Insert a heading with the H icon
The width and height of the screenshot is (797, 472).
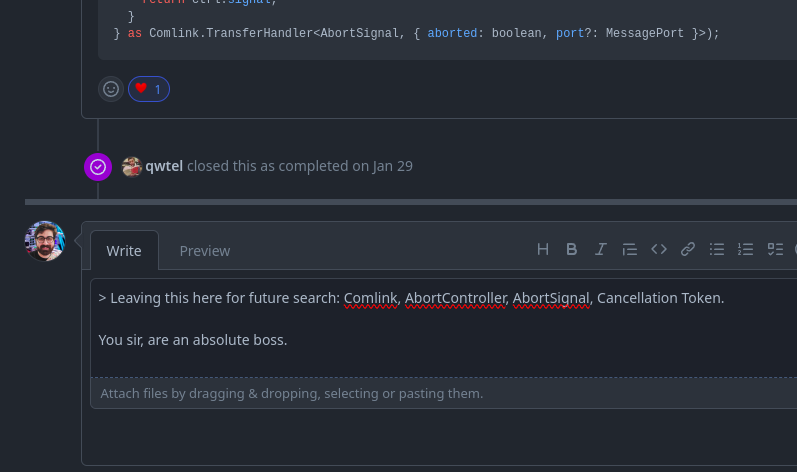pyautogui.click(x=543, y=250)
